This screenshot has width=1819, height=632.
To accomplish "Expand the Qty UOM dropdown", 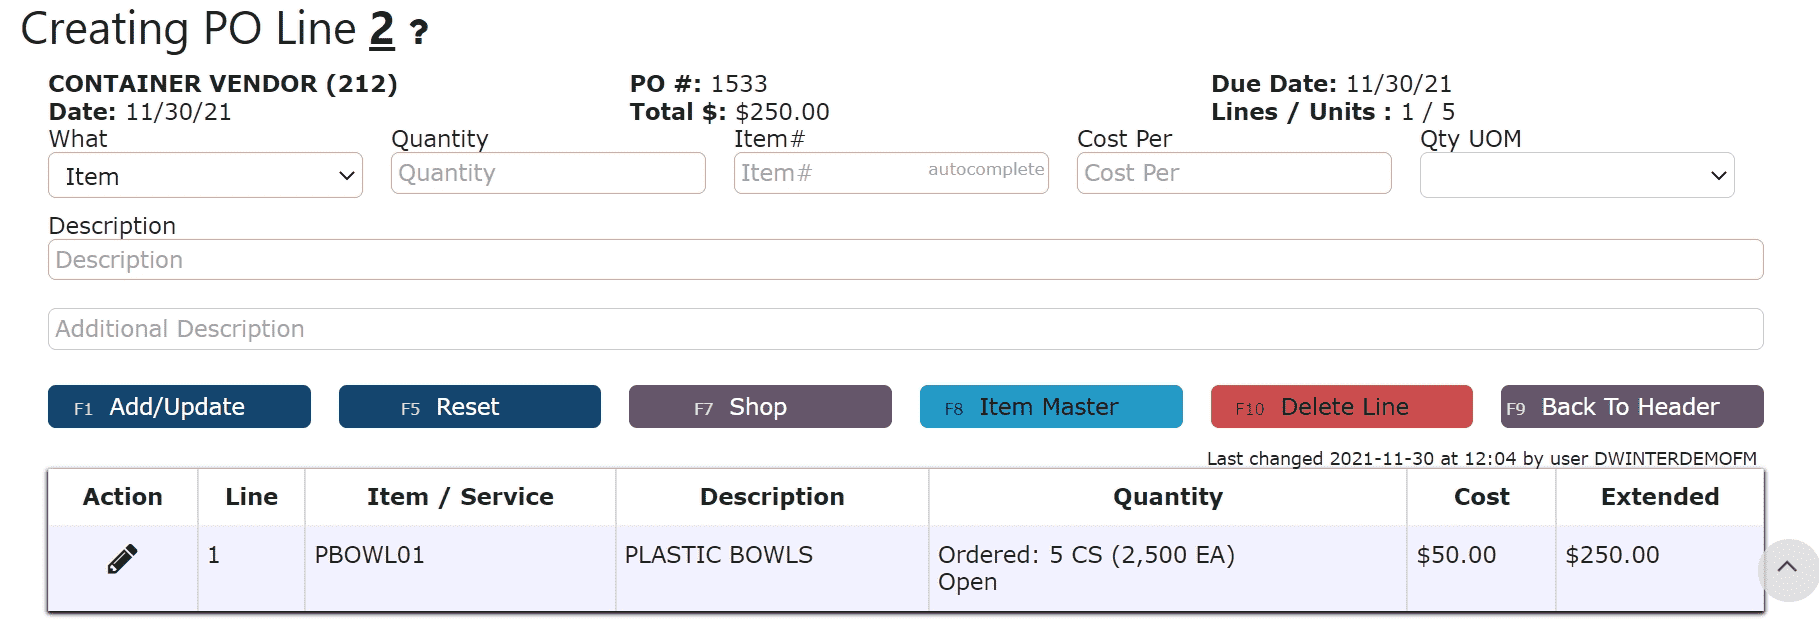I will pos(1577,176).
